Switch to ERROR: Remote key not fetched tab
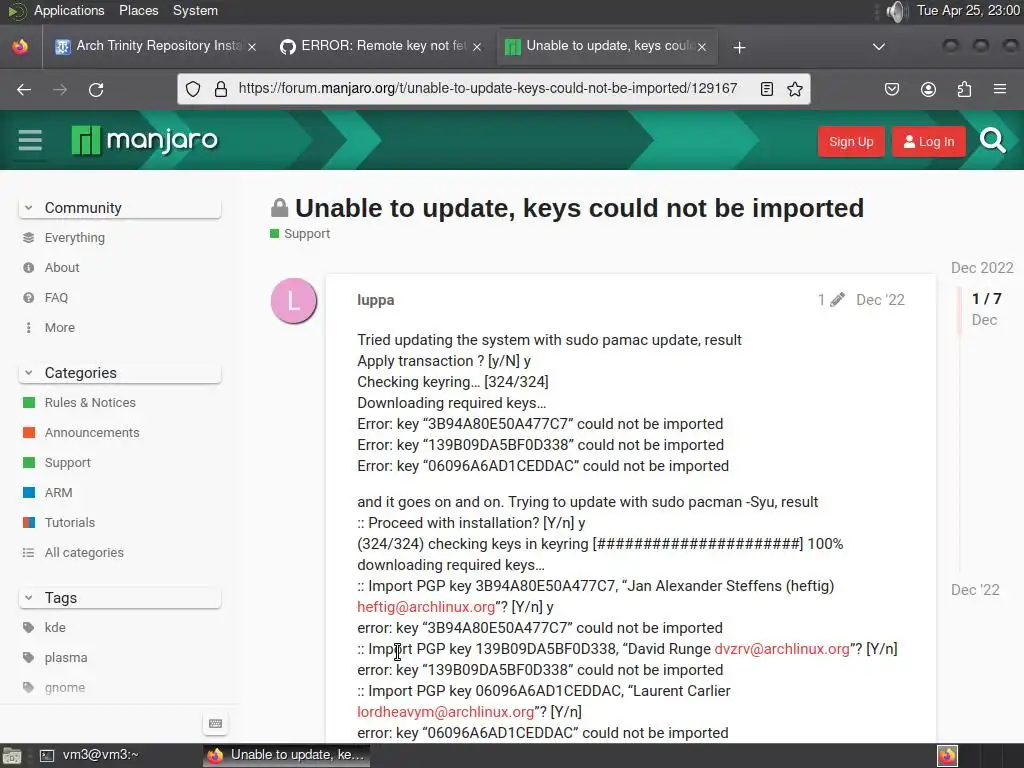This screenshot has height=768, width=1024. (381, 46)
